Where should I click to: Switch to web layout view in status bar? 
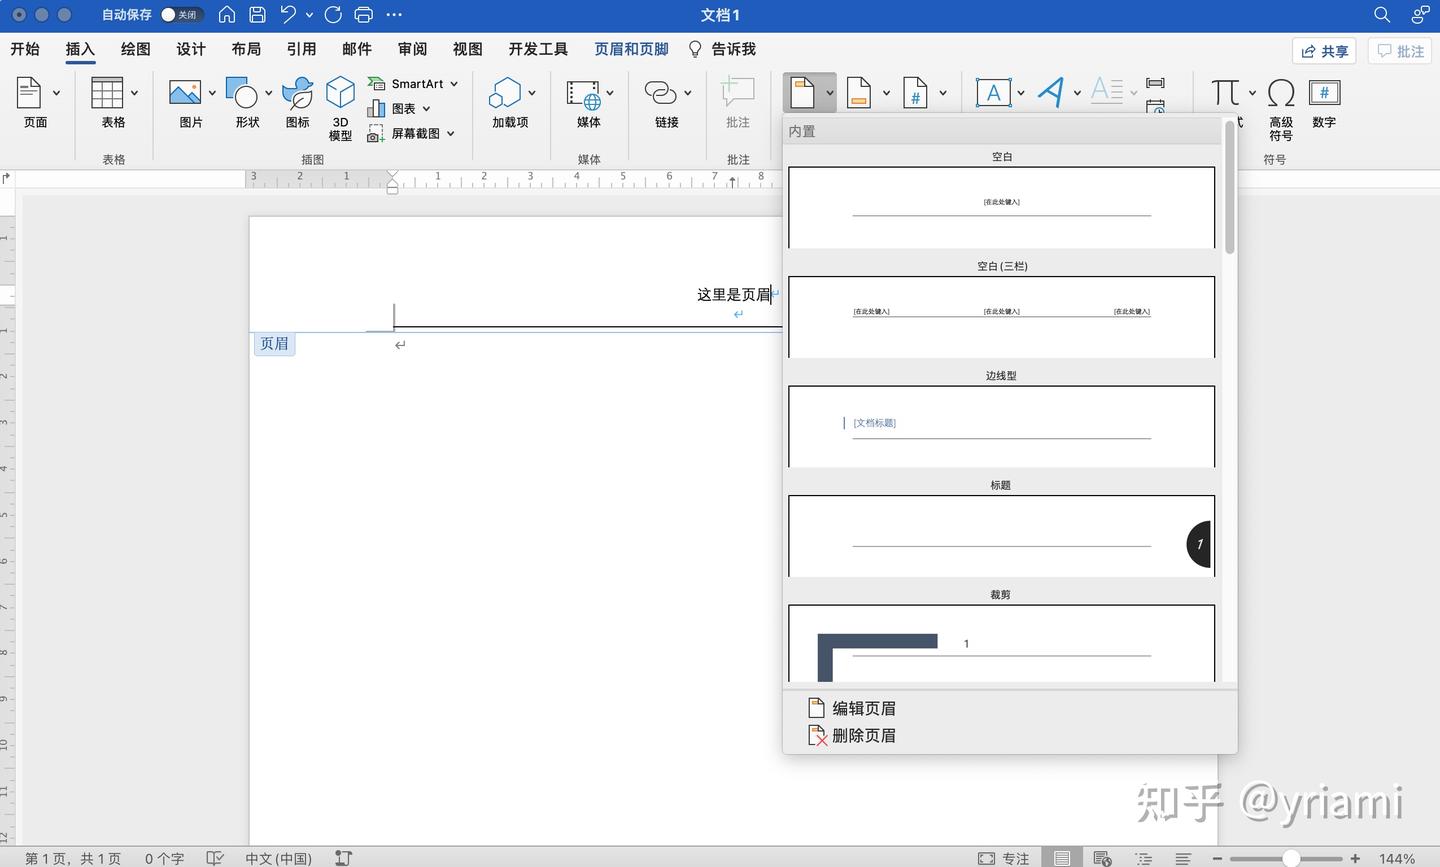click(x=1100, y=858)
